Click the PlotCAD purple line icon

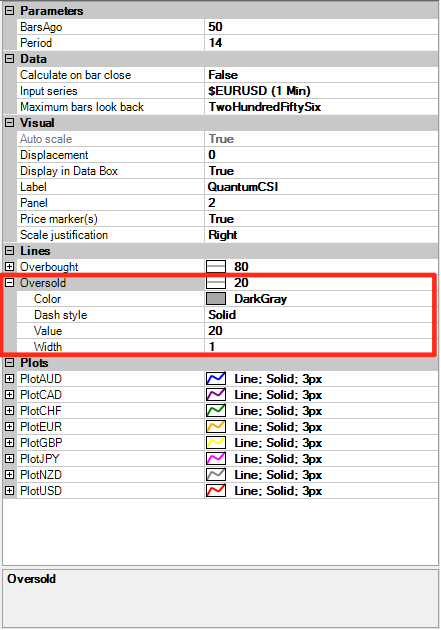point(216,395)
